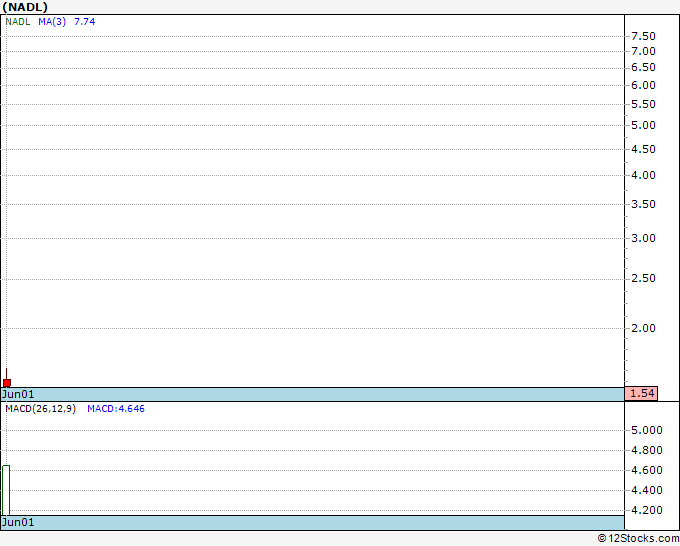Click the MACD(26,12,9) indicator label
Screen dimensions: 680x546
tap(41, 409)
